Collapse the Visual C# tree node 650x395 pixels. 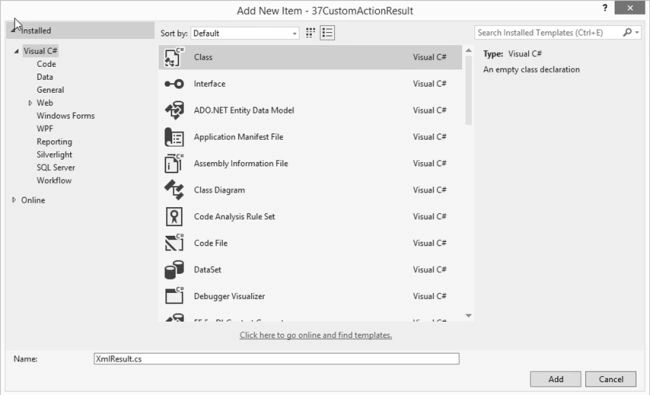16,51
